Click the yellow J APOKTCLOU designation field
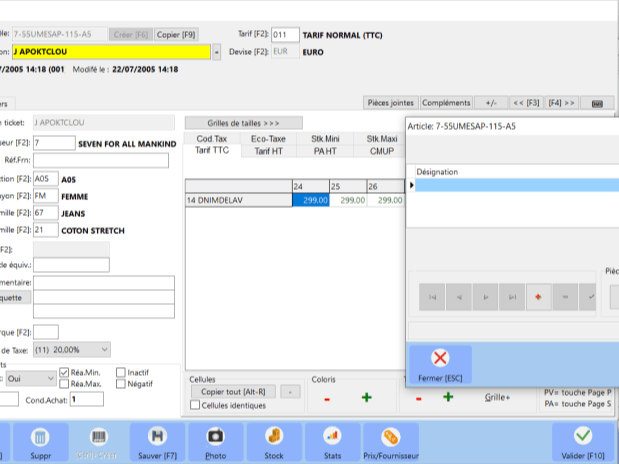Screen dimensions: 619x464 tap(111, 52)
